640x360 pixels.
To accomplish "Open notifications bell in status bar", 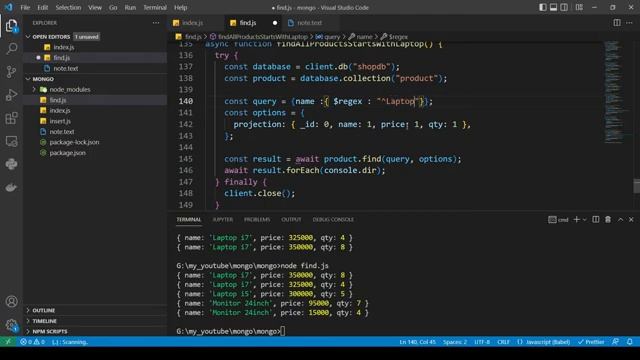I will 629,342.
